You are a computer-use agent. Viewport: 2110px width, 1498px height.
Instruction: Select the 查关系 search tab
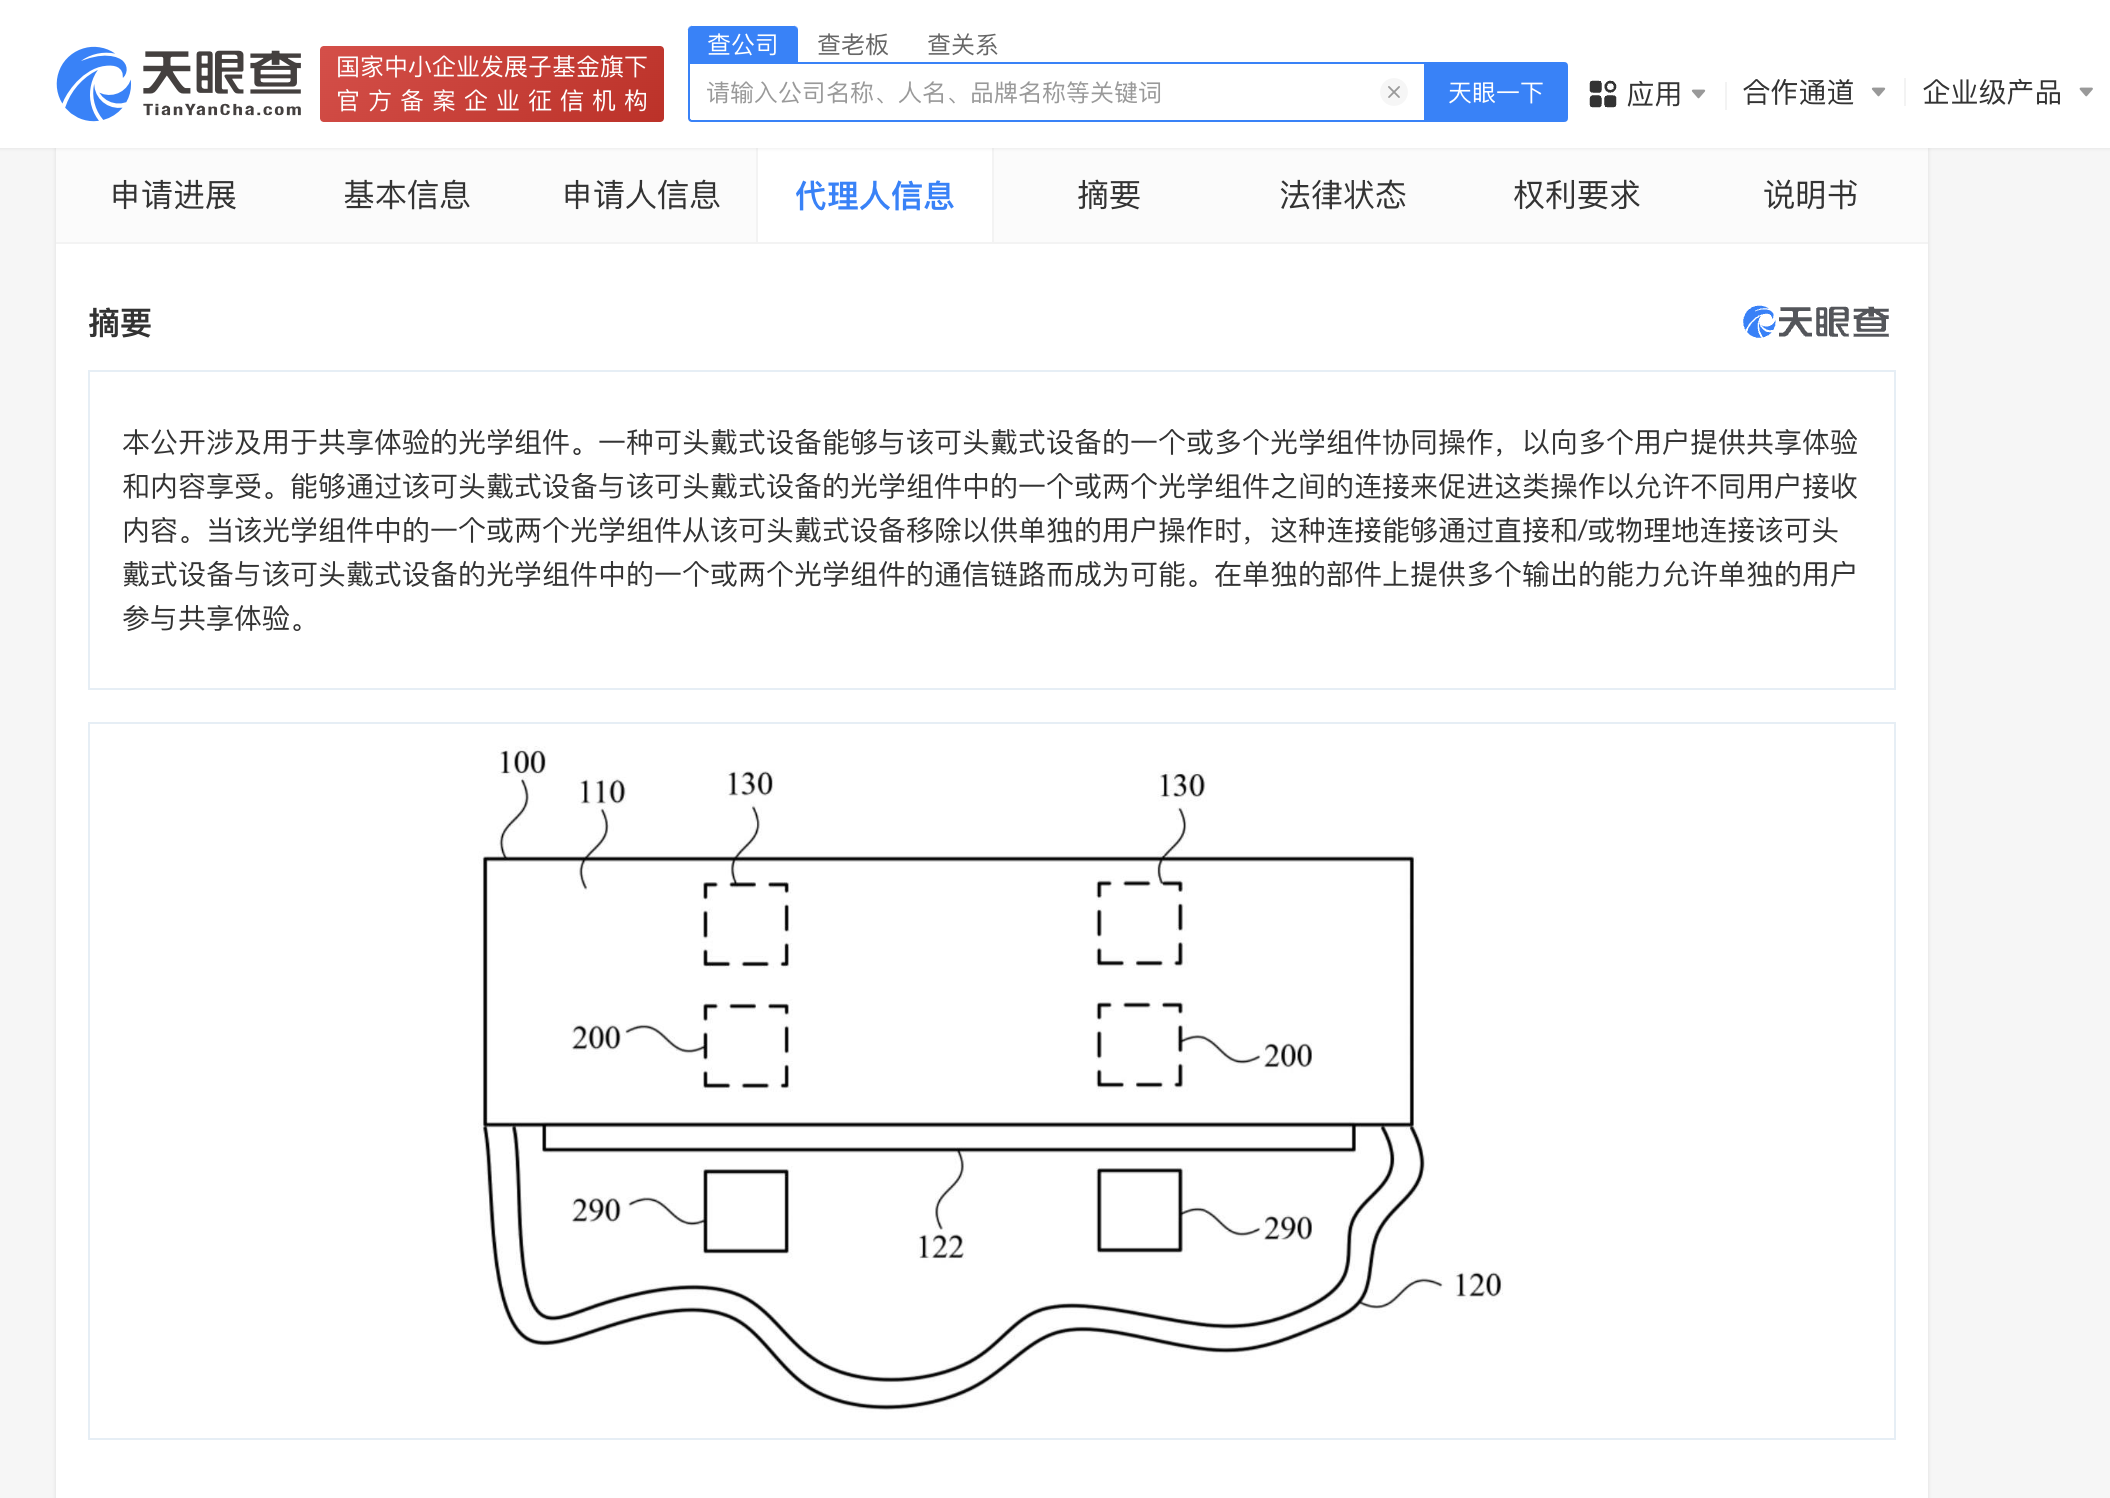coord(962,44)
